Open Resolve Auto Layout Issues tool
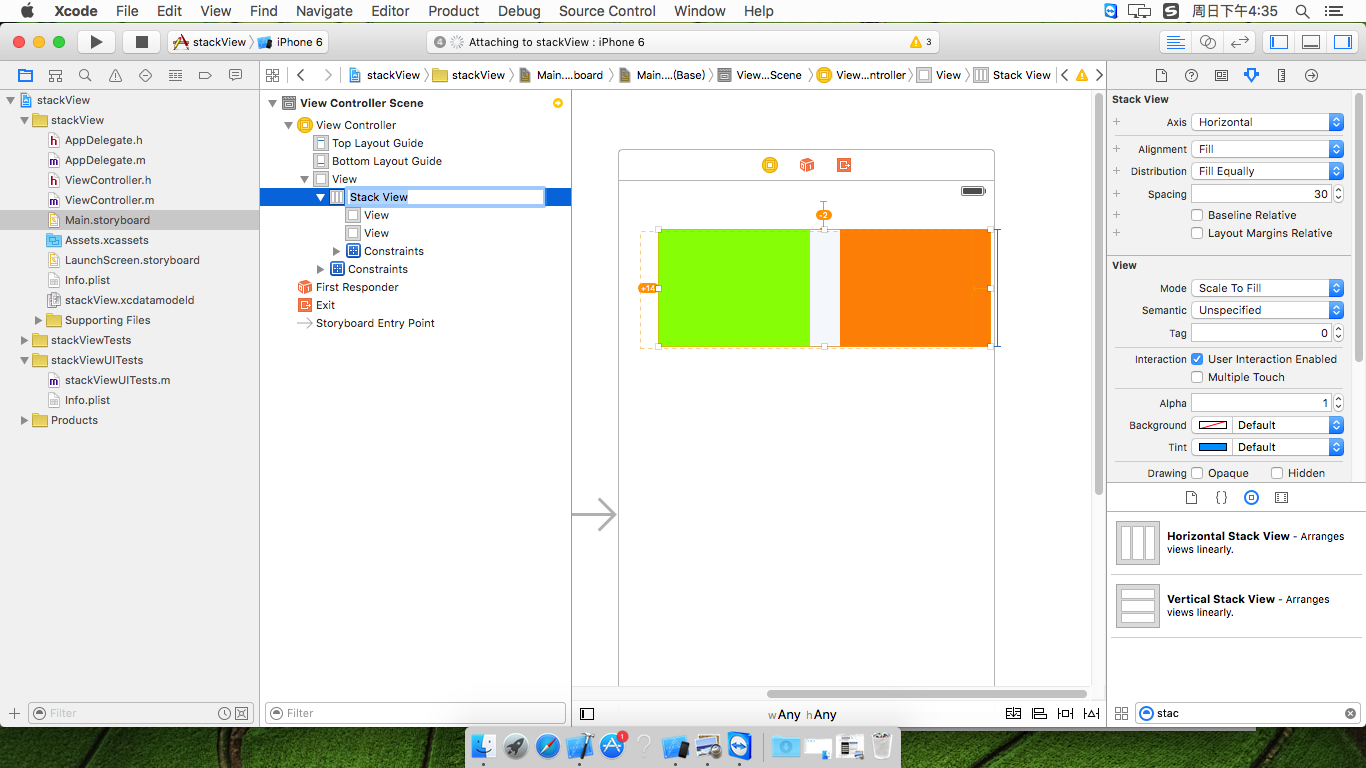This screenshot has width=1366, height=768. tap(1091, 714)
